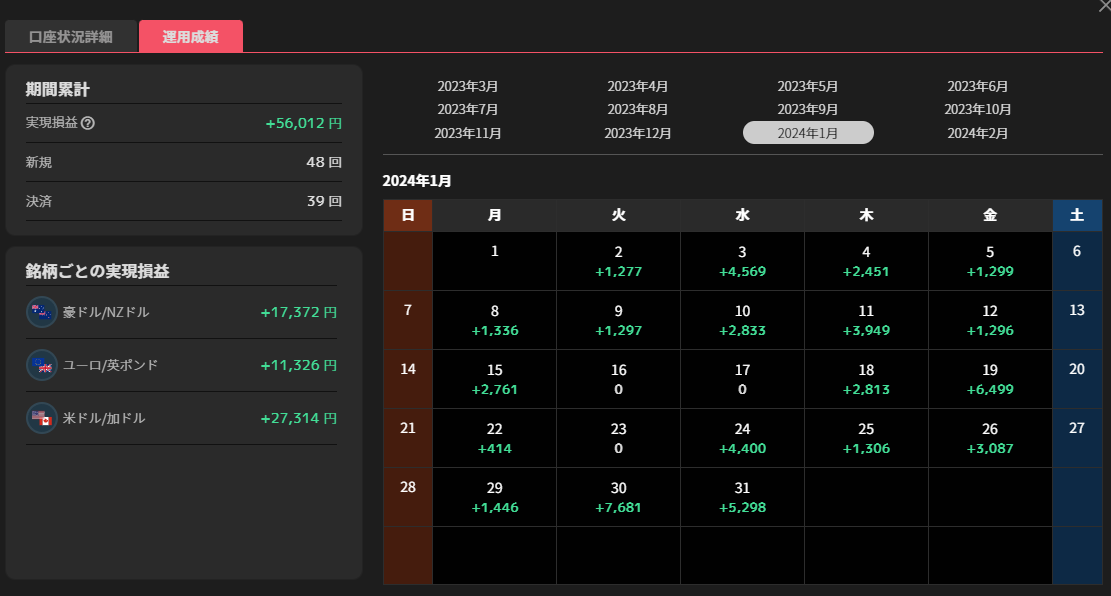Click calendar day 30 with +7,681
1111x596 pixels.
click(619, 497)
